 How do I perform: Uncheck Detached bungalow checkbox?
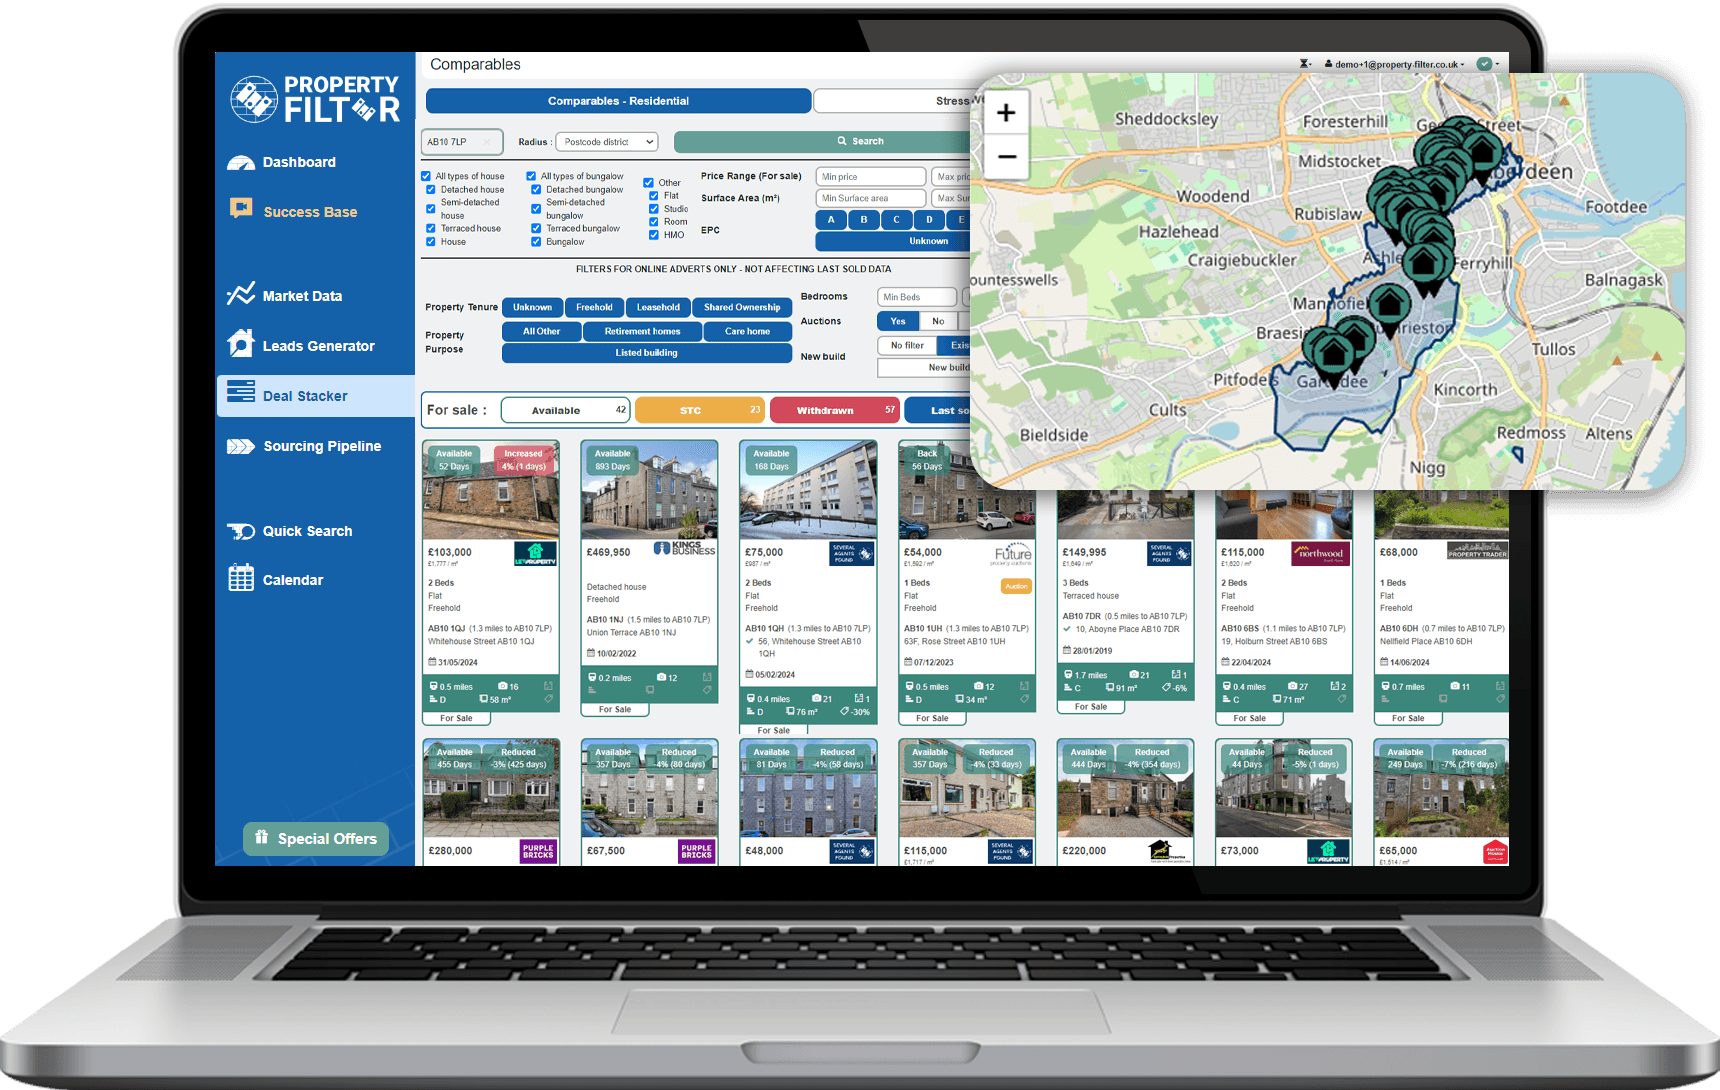[536, 189]
